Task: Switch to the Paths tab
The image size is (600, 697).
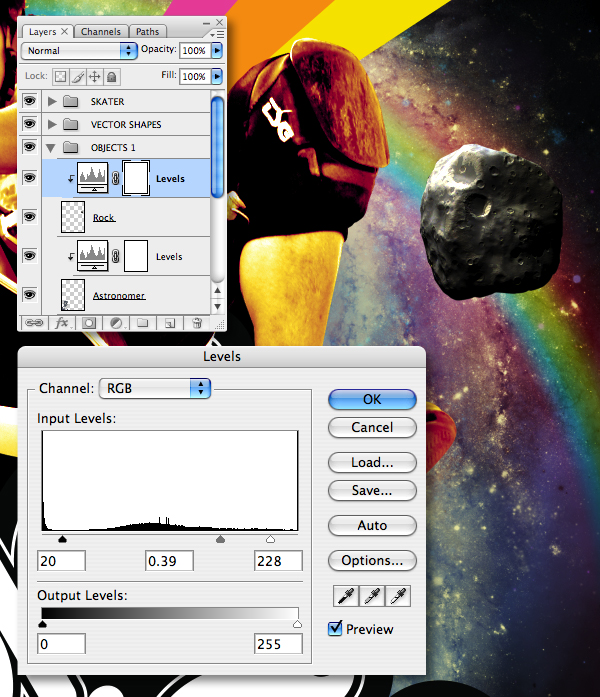Action: pyautogui.click(x=148, y=32)
